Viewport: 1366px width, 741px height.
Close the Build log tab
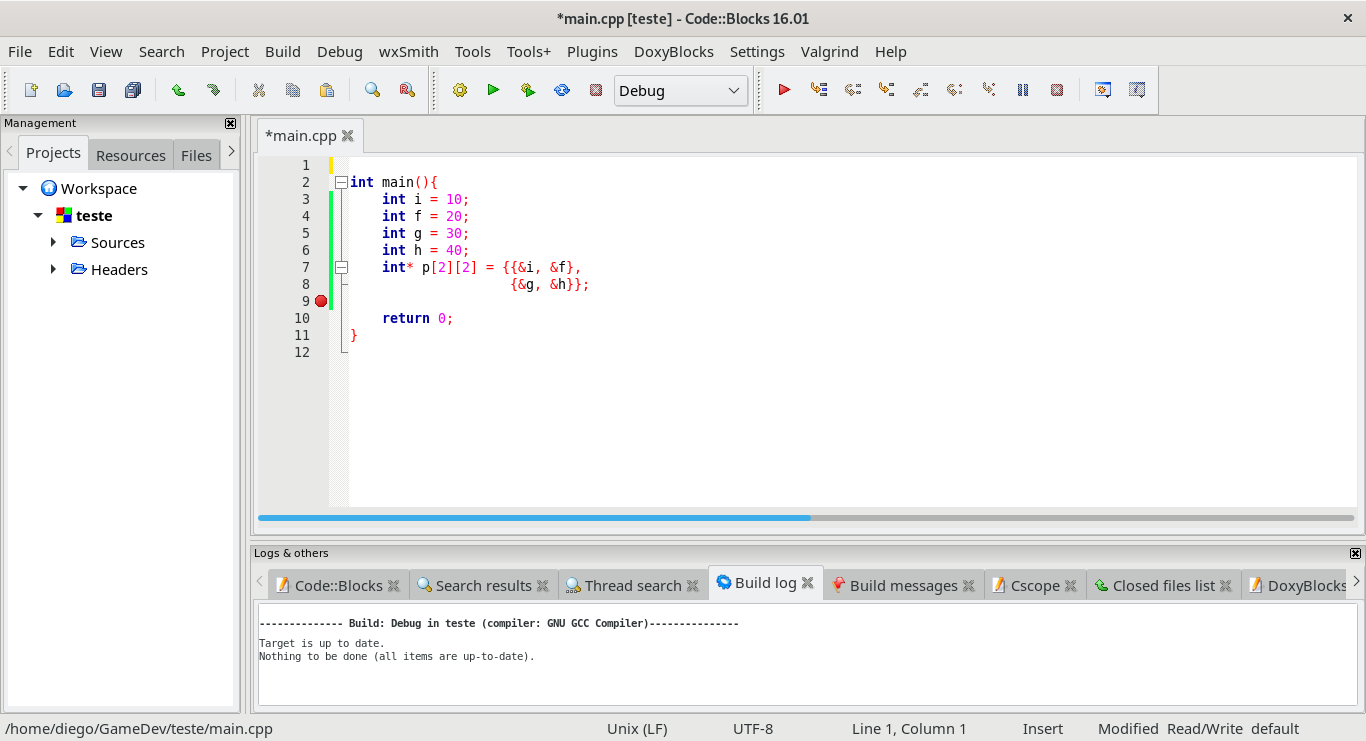pos(808,583)
